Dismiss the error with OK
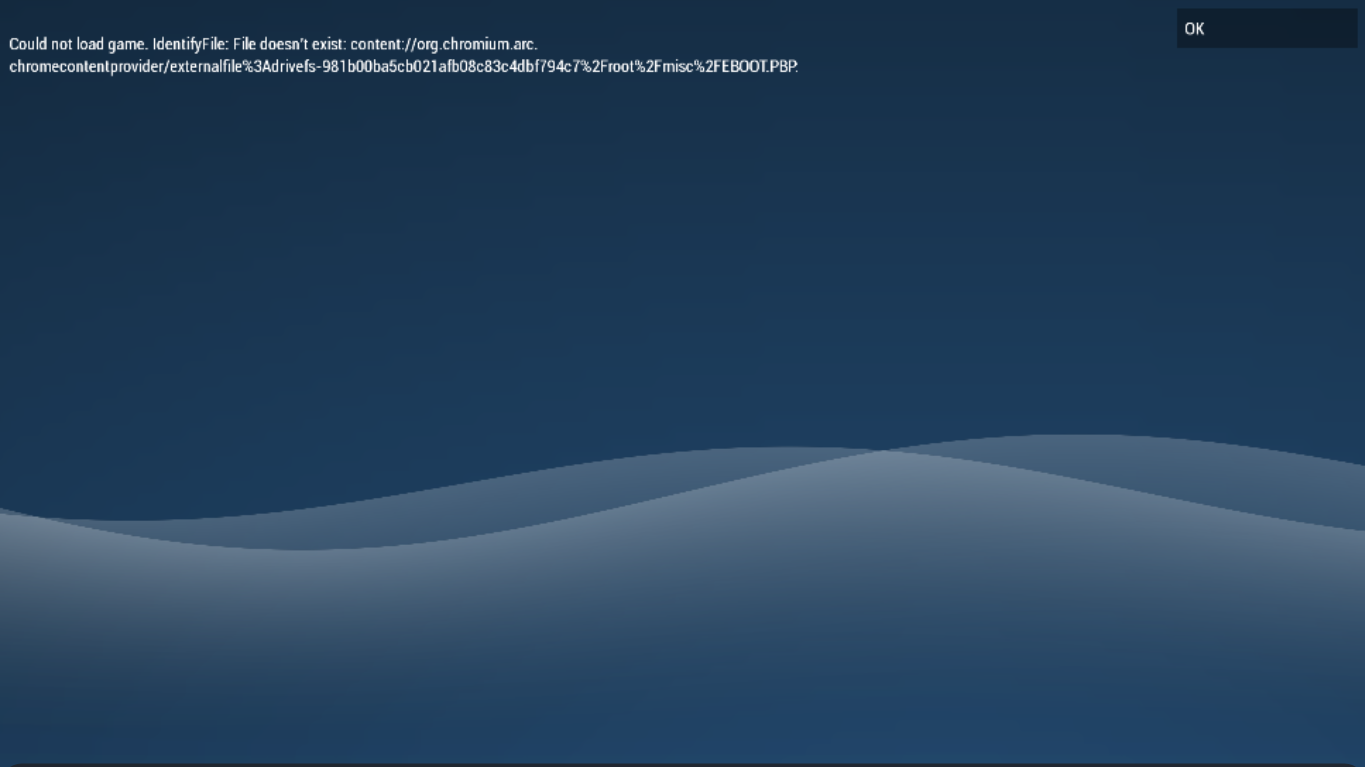This screenshot has height=767, width=1365. (1266, 29)
